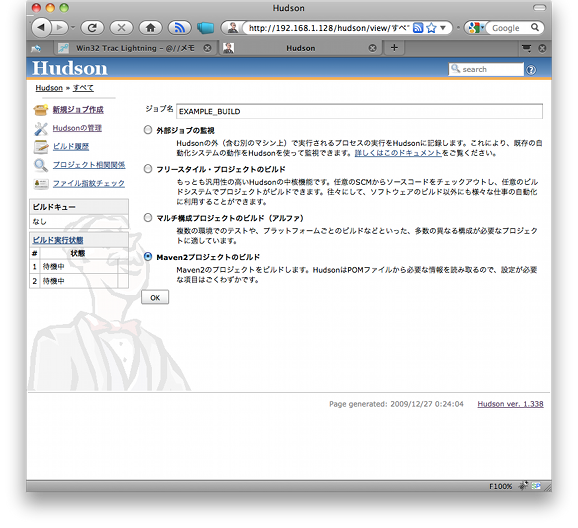Click the toolbar pill button at title bar right
Screen dimensions: 578x528
pos(539,8)
